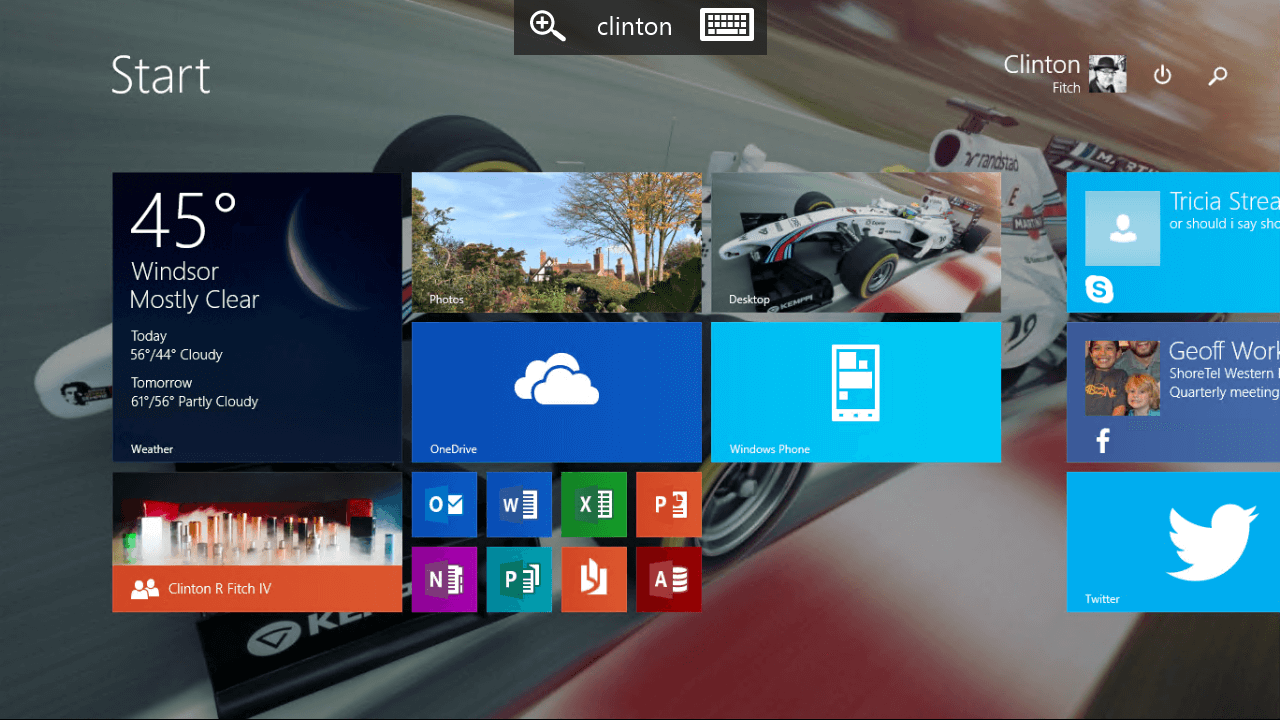This screenshot has height=720, width=1280.
Task: Click Geoff's photo in the Facebook tile
Action: (x=1122, y=378)
